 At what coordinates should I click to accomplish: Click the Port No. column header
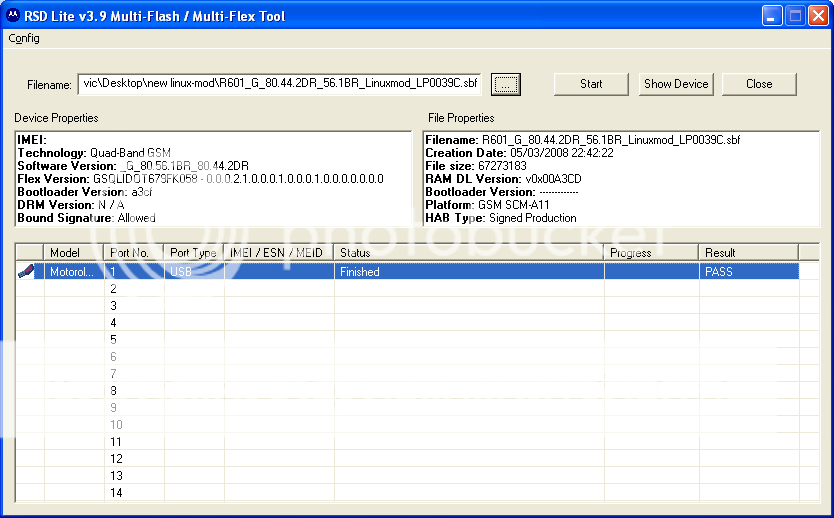tap(134, 253)
